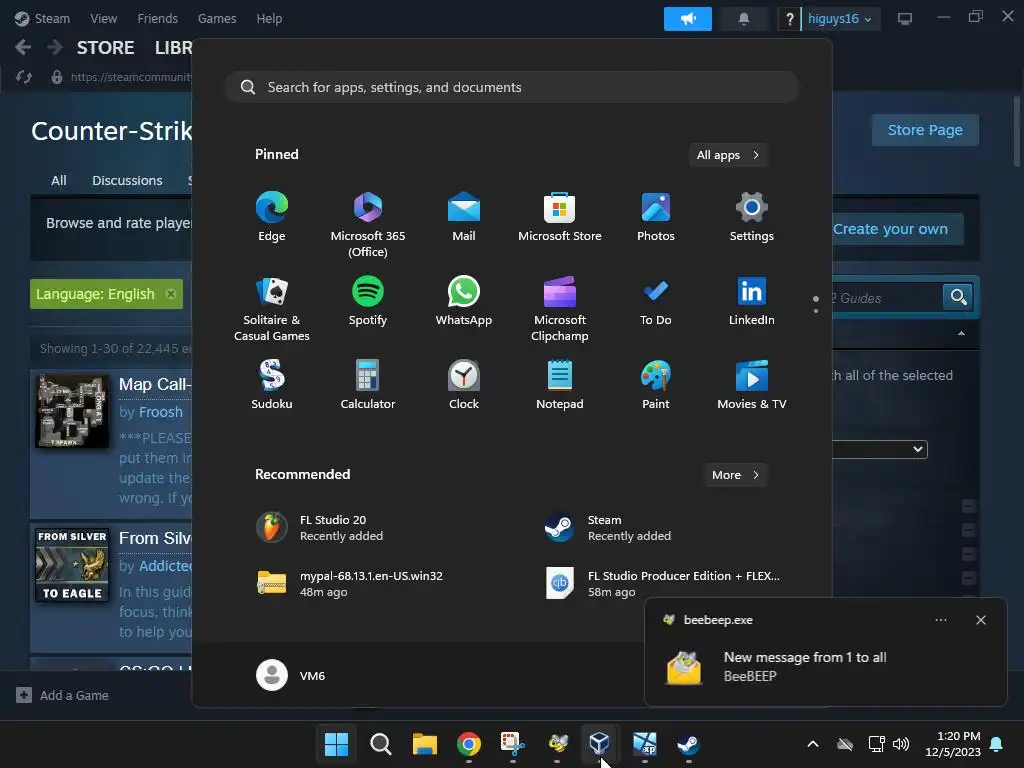1024x768 pixels.
Task: Click Steam forward navigation arrow
Action: 55,47
